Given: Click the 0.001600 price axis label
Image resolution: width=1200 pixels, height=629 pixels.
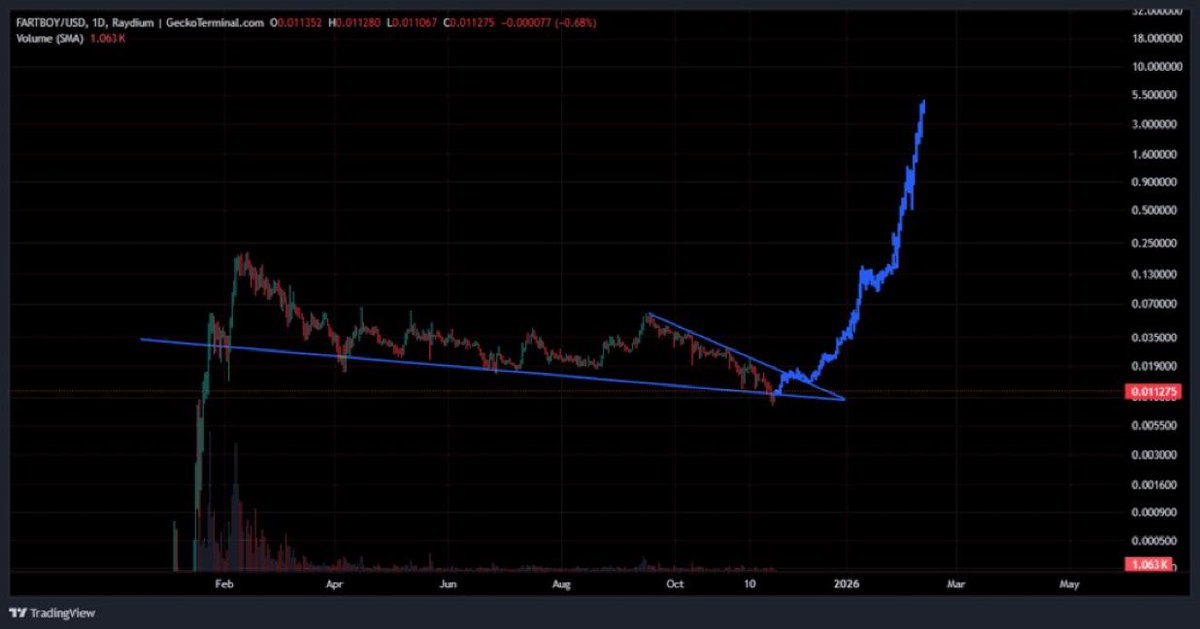Looking at the screenshot, I should tap(1154, 484).
